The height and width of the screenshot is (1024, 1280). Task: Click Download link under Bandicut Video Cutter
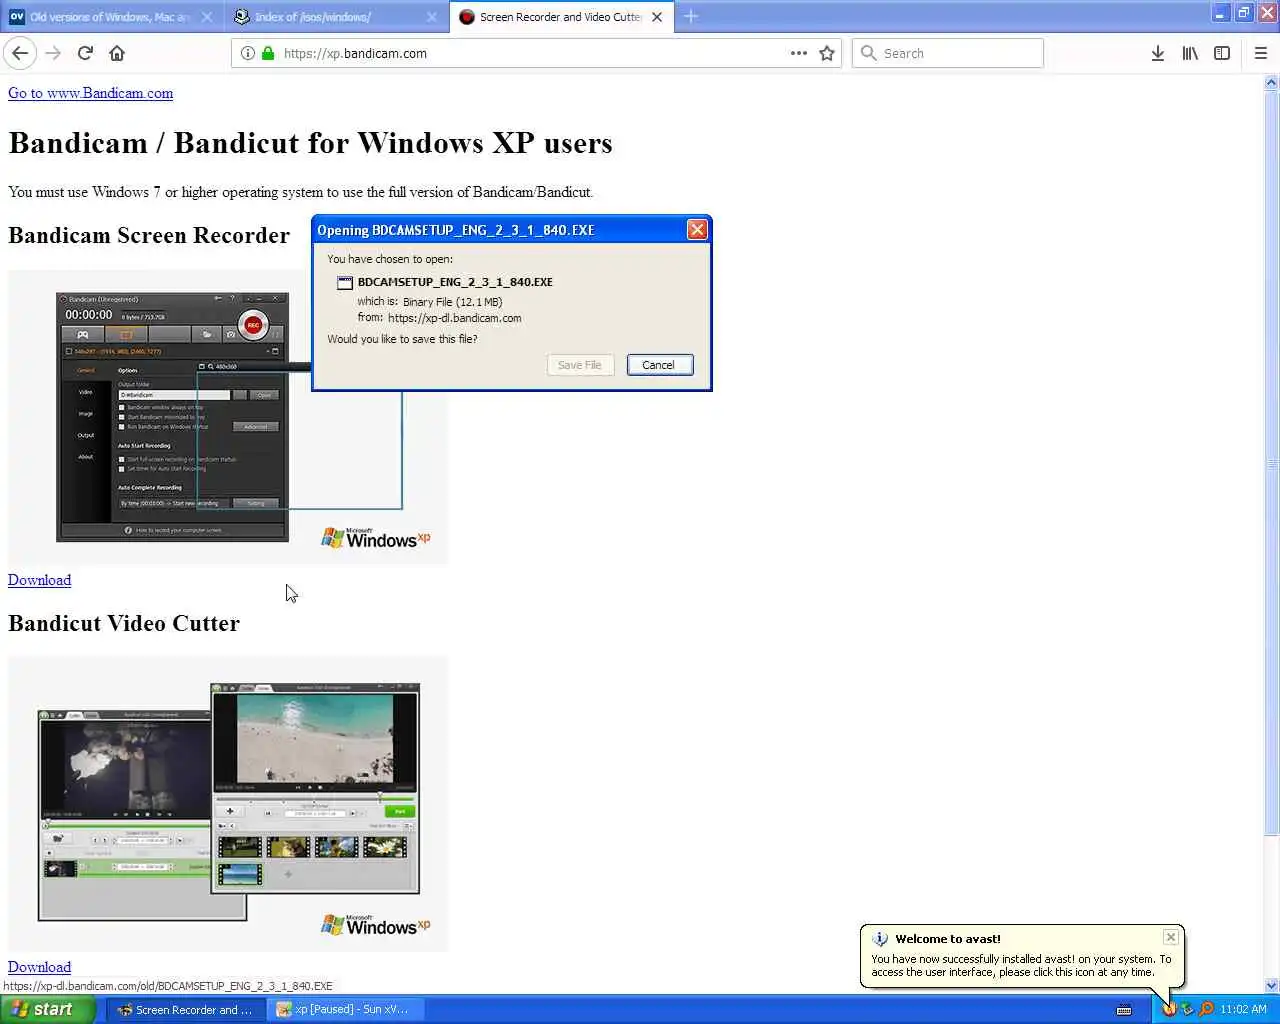(40, 967)
